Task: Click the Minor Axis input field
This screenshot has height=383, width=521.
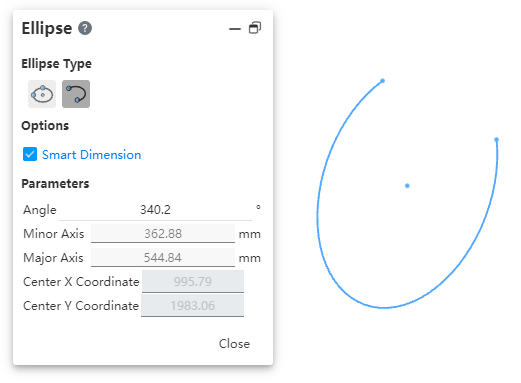Action: pos(163,234)
